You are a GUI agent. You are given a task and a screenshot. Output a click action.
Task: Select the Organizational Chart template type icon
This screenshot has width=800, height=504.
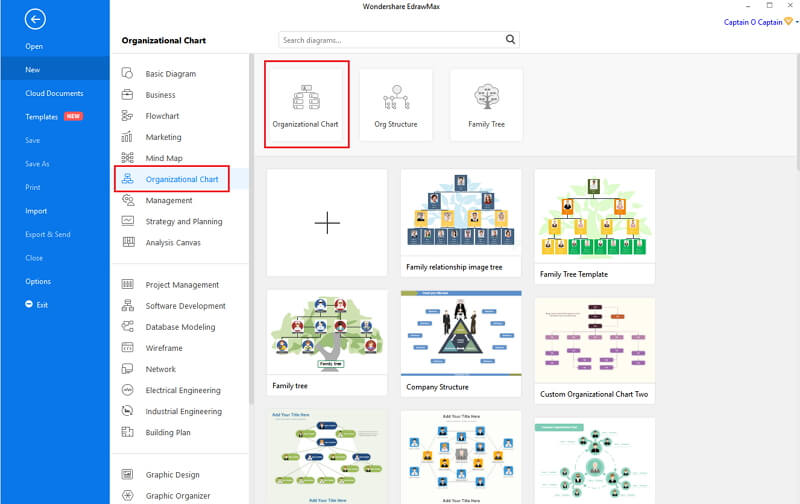[306, 97]
